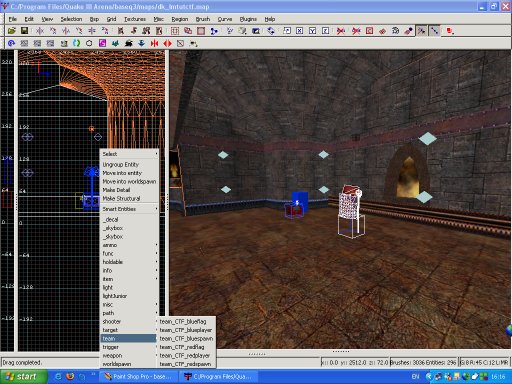
Task: Choose Ungroup Entity from context menu
Action: click(x=129, y=165)
